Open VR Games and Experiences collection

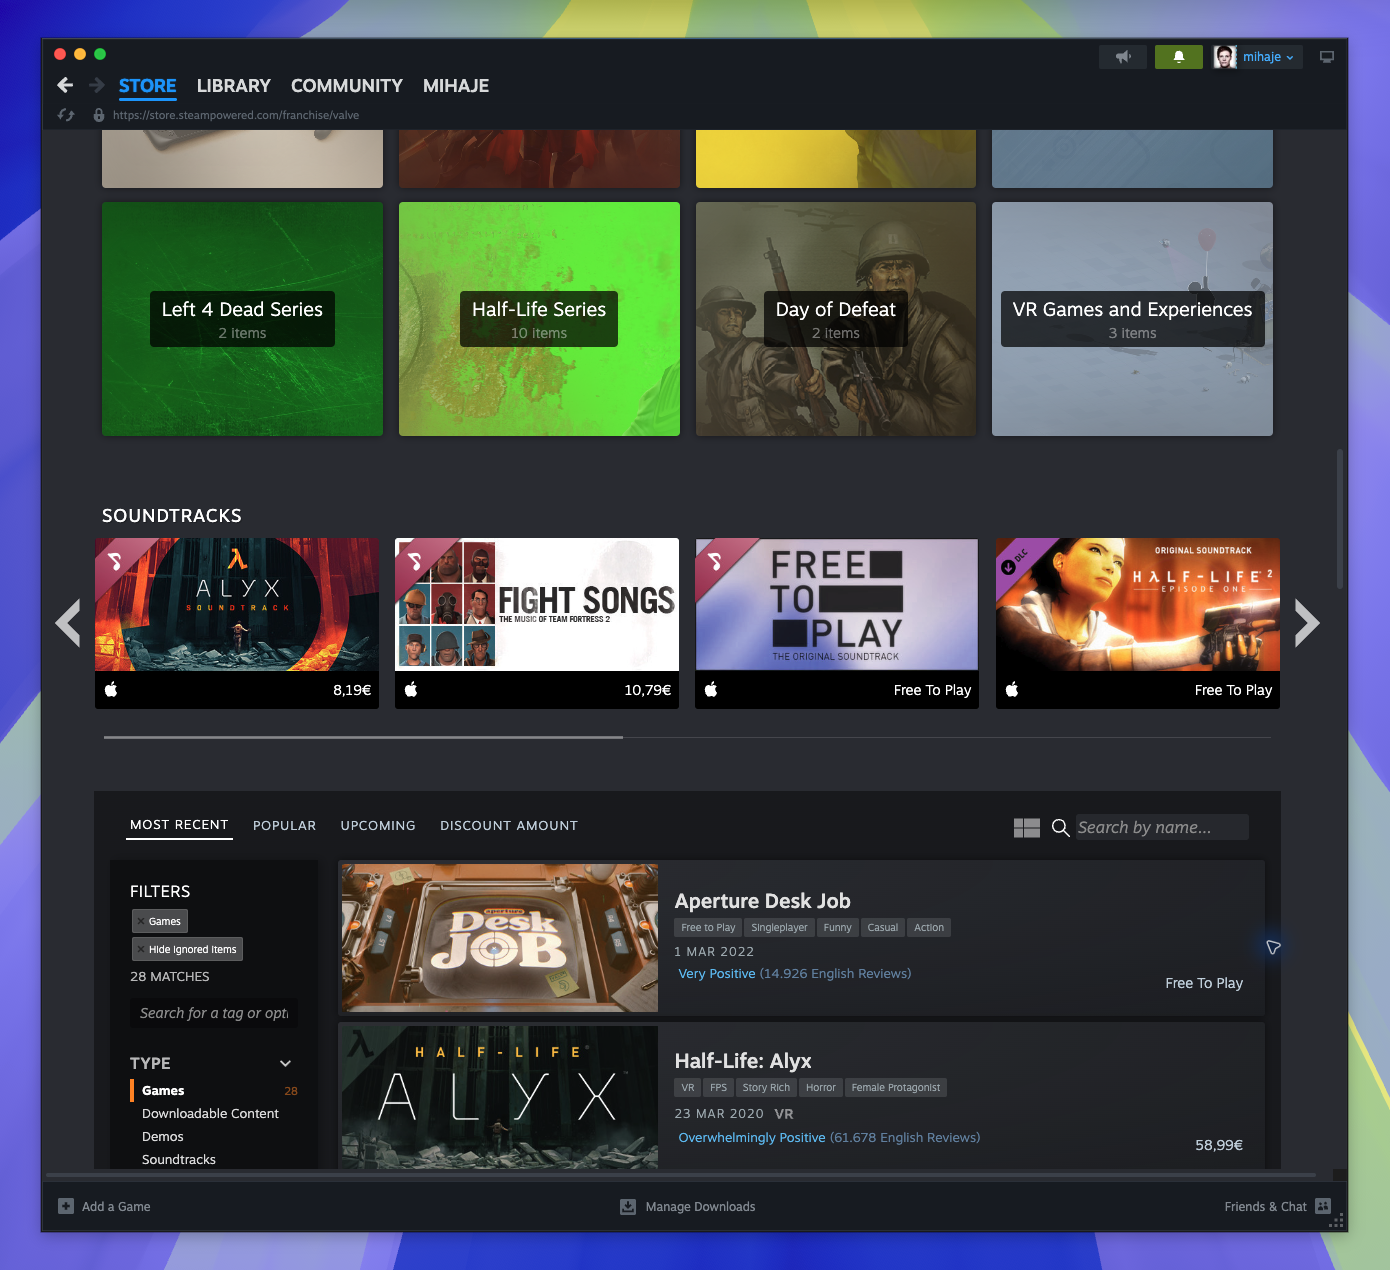pyautogui.click(x=1132, y=319)
